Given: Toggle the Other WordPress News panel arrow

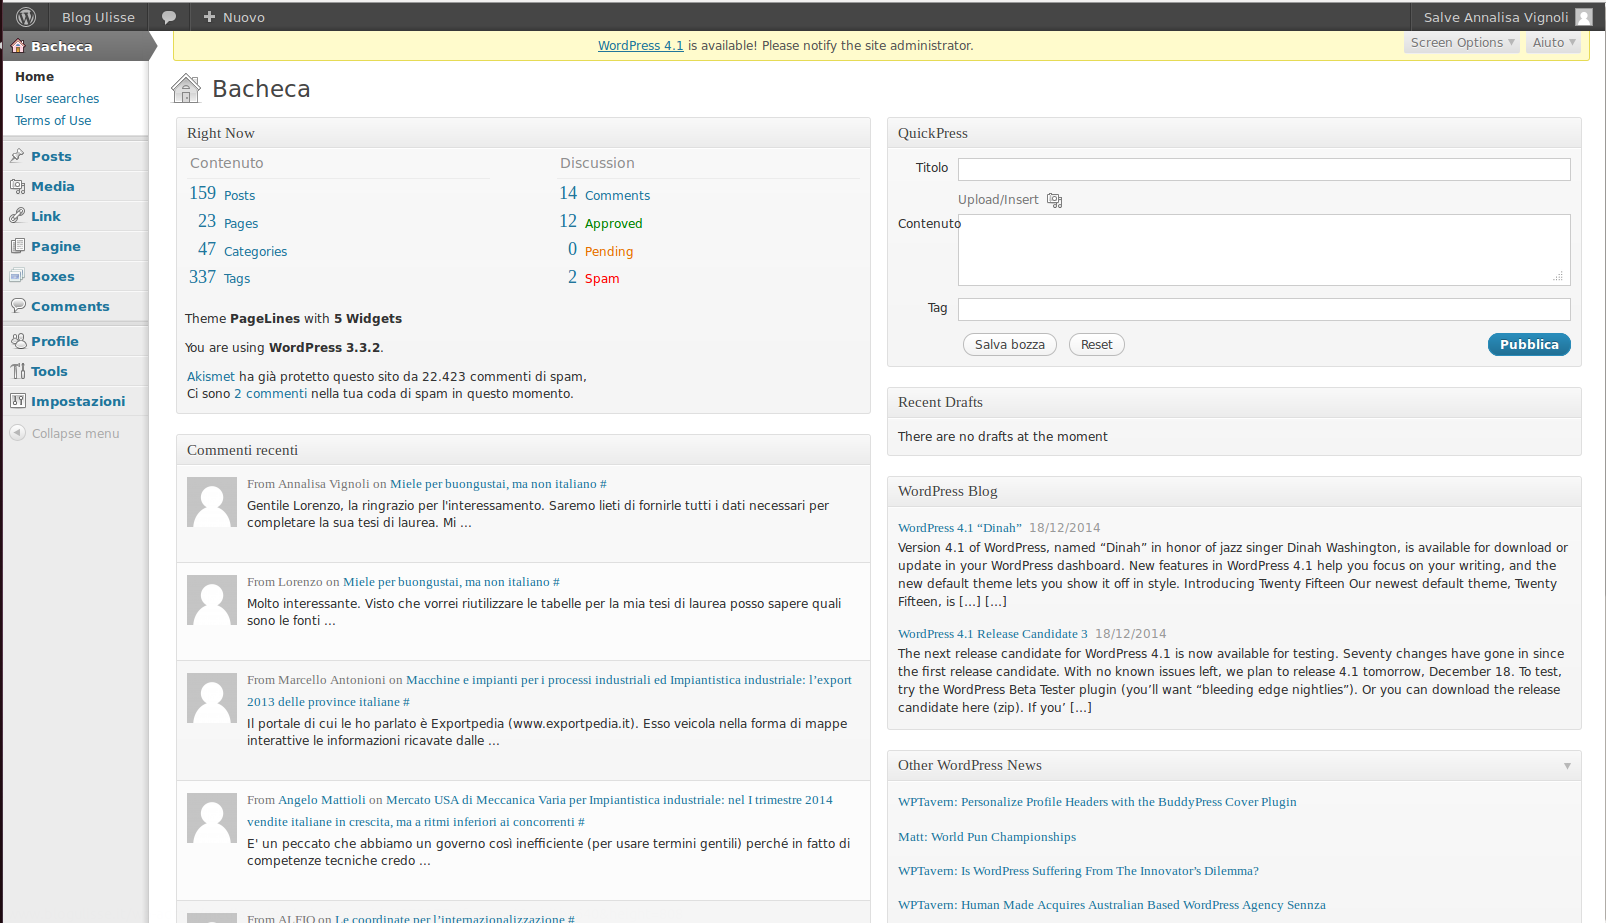Looking at the screenshot, I should [x=1567, y=766].
